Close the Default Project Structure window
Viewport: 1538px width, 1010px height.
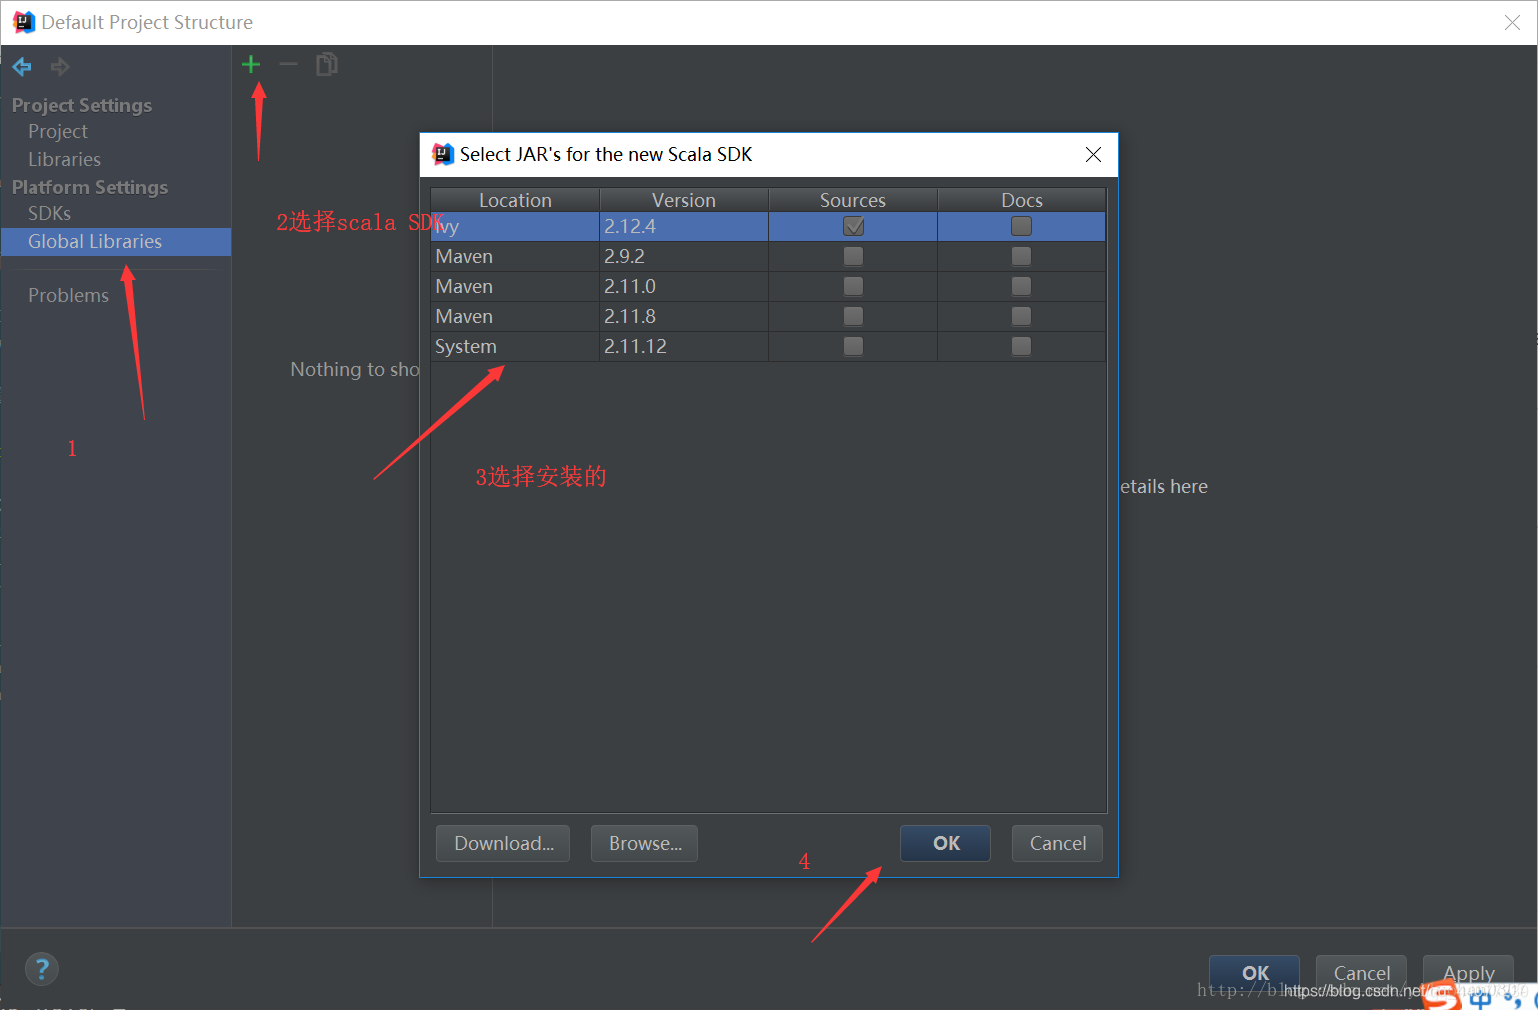(1512, 22)
